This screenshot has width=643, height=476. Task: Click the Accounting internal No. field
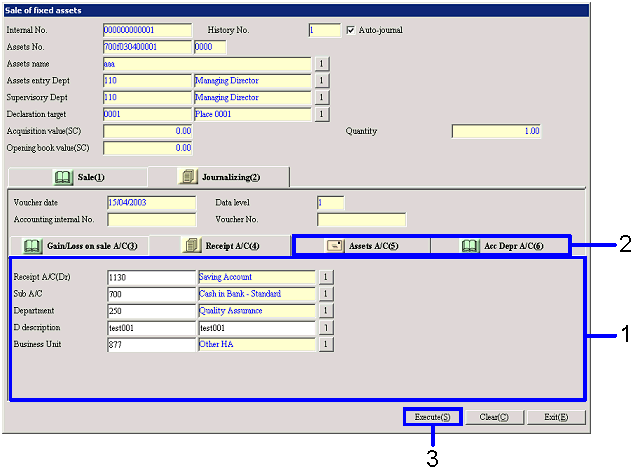click(x=152, y=220)
